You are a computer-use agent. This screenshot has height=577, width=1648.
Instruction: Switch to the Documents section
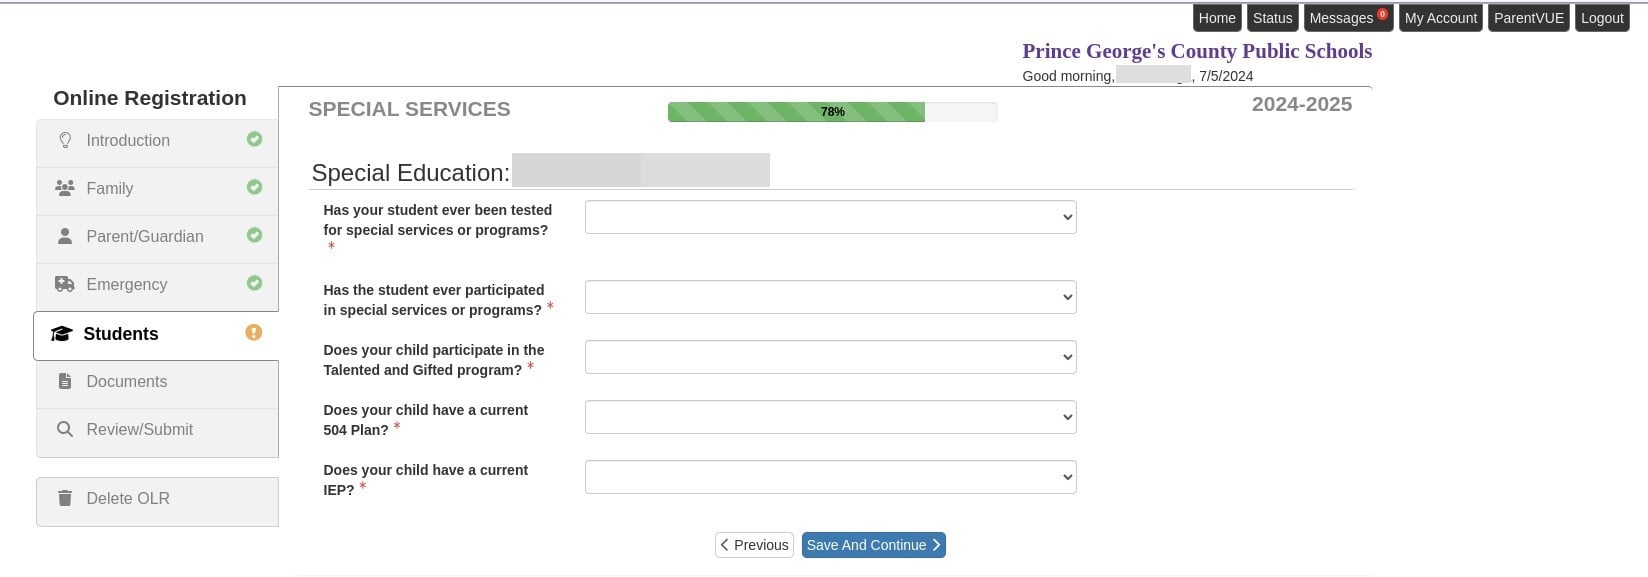127,381
